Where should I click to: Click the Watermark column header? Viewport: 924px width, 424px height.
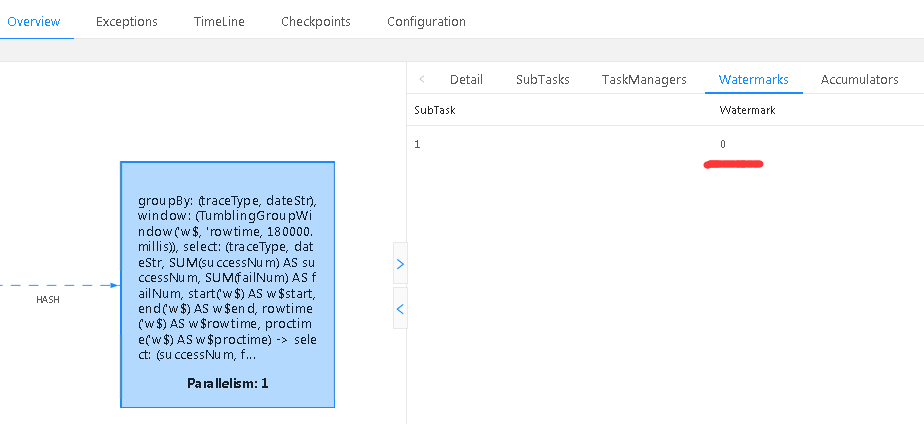[747, 110]
